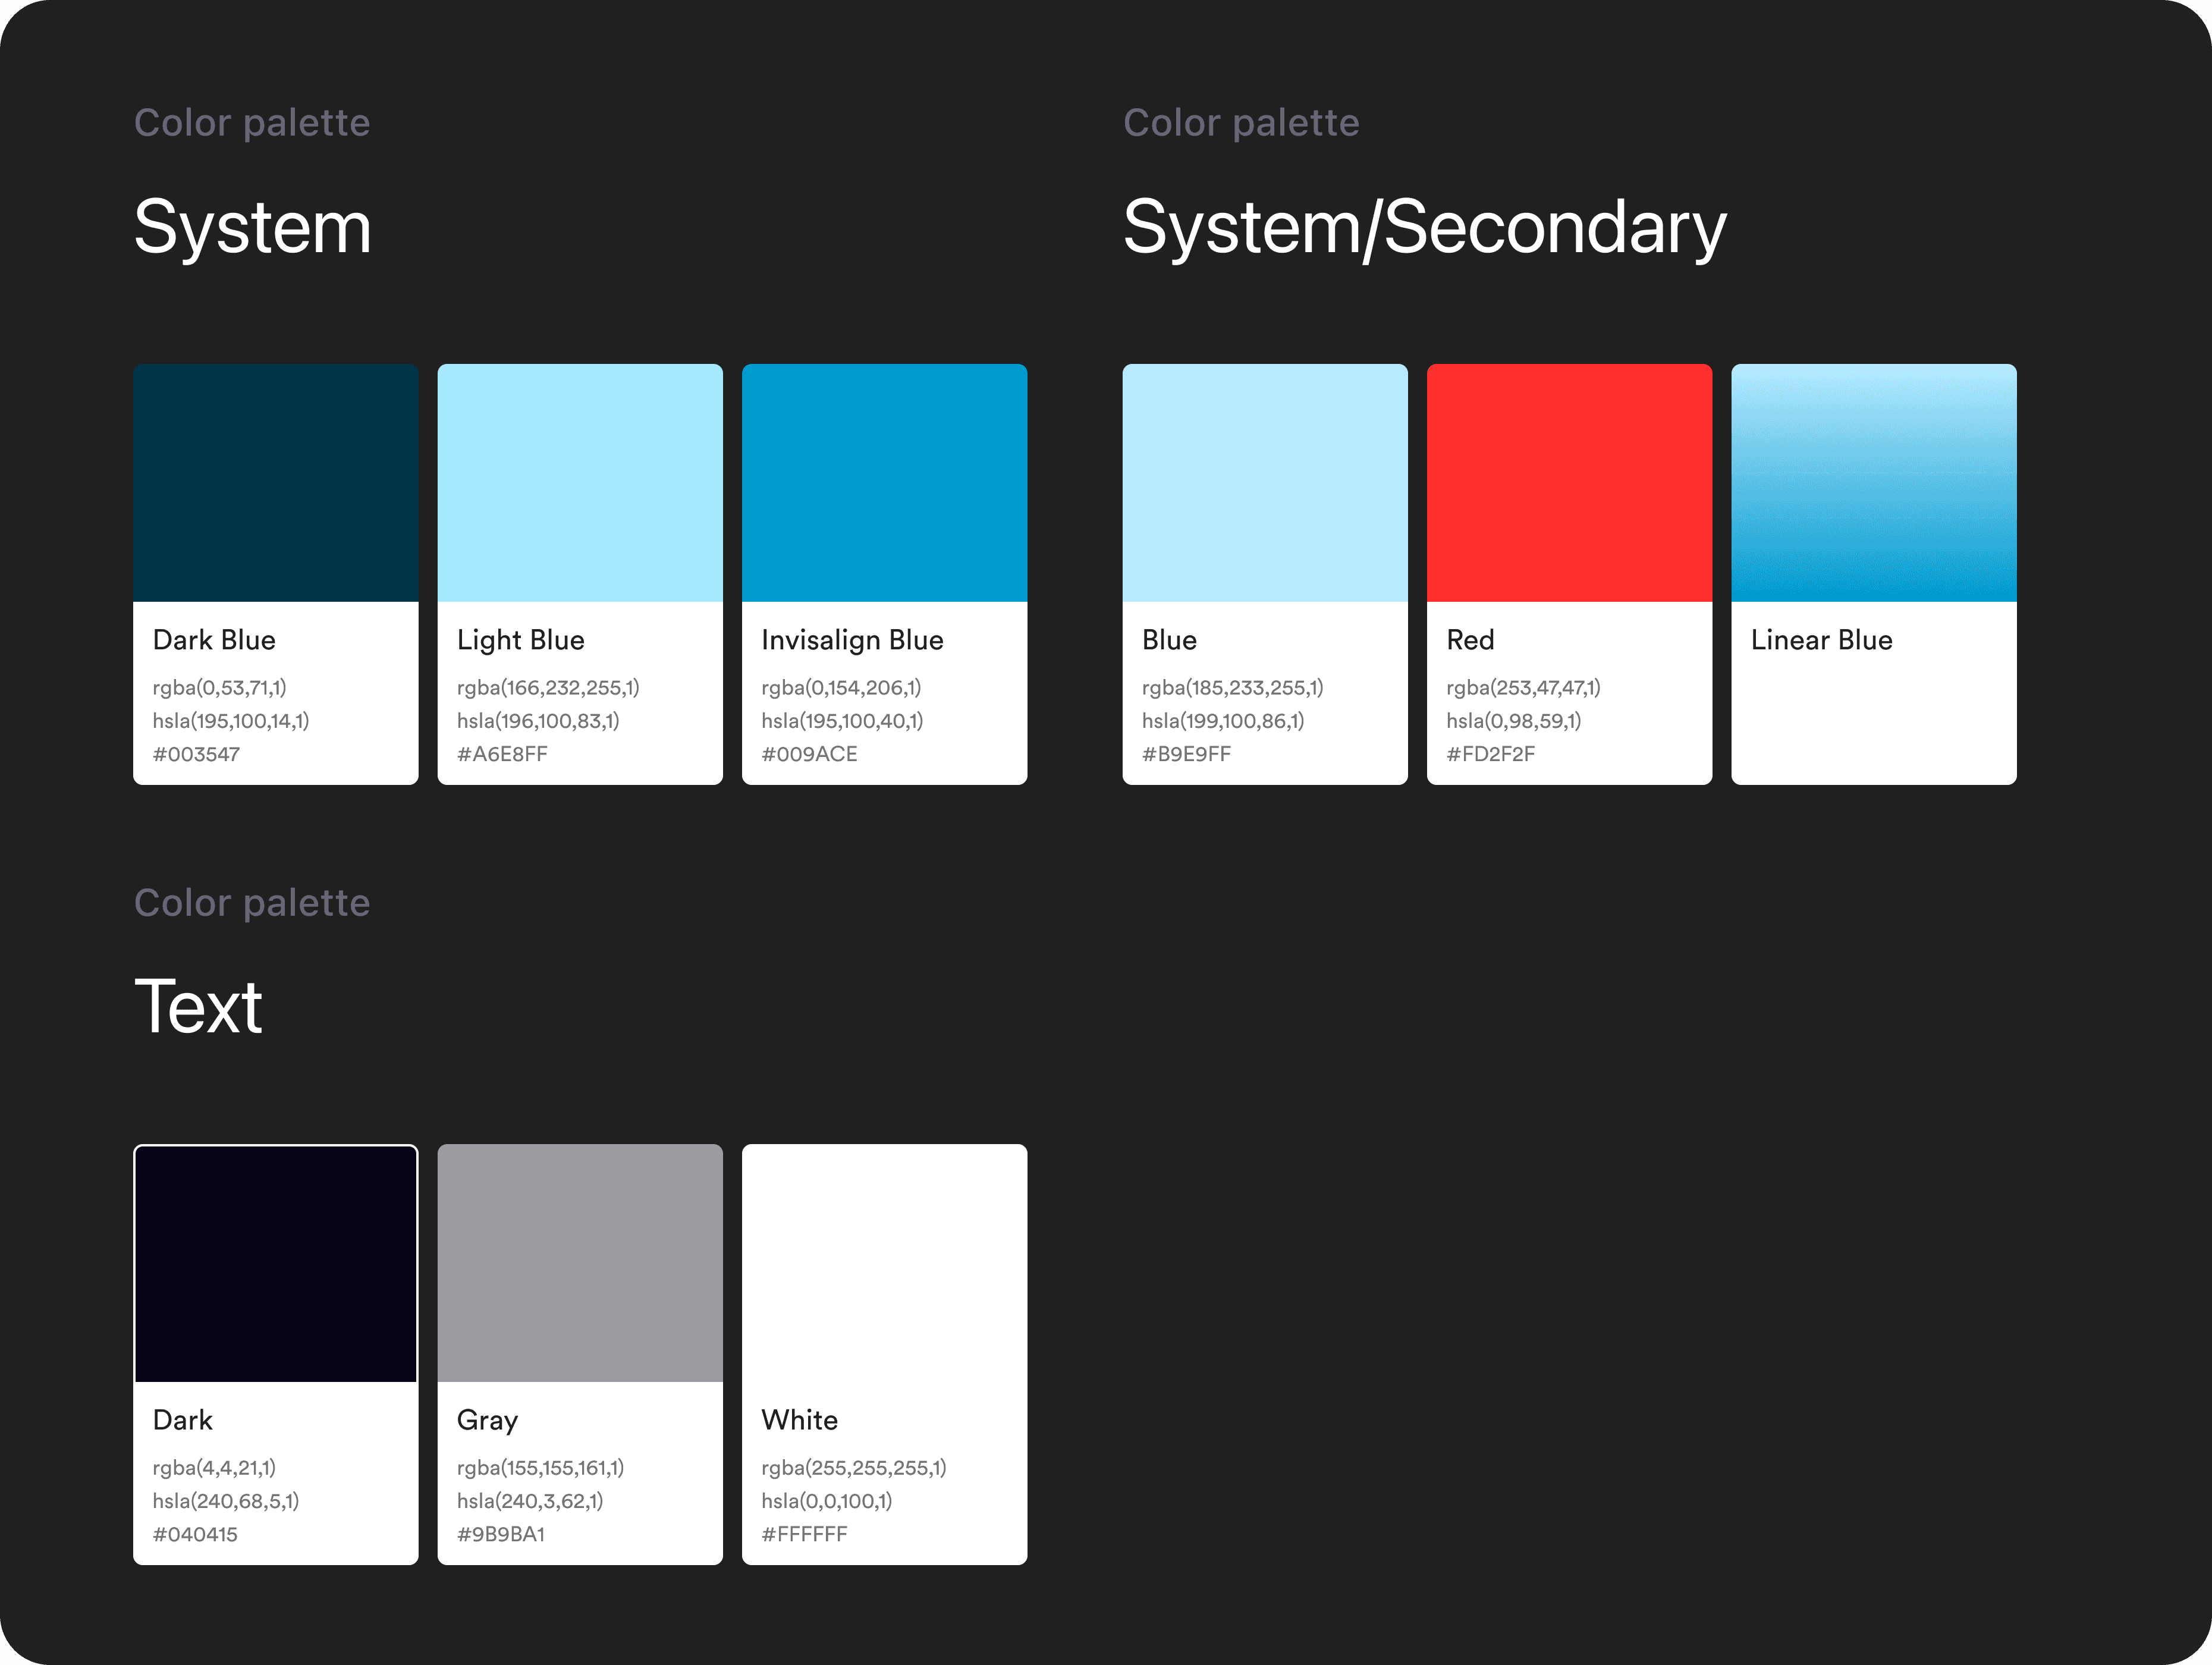
Task: Select the White text color swatch
Action: point(884,1263)
